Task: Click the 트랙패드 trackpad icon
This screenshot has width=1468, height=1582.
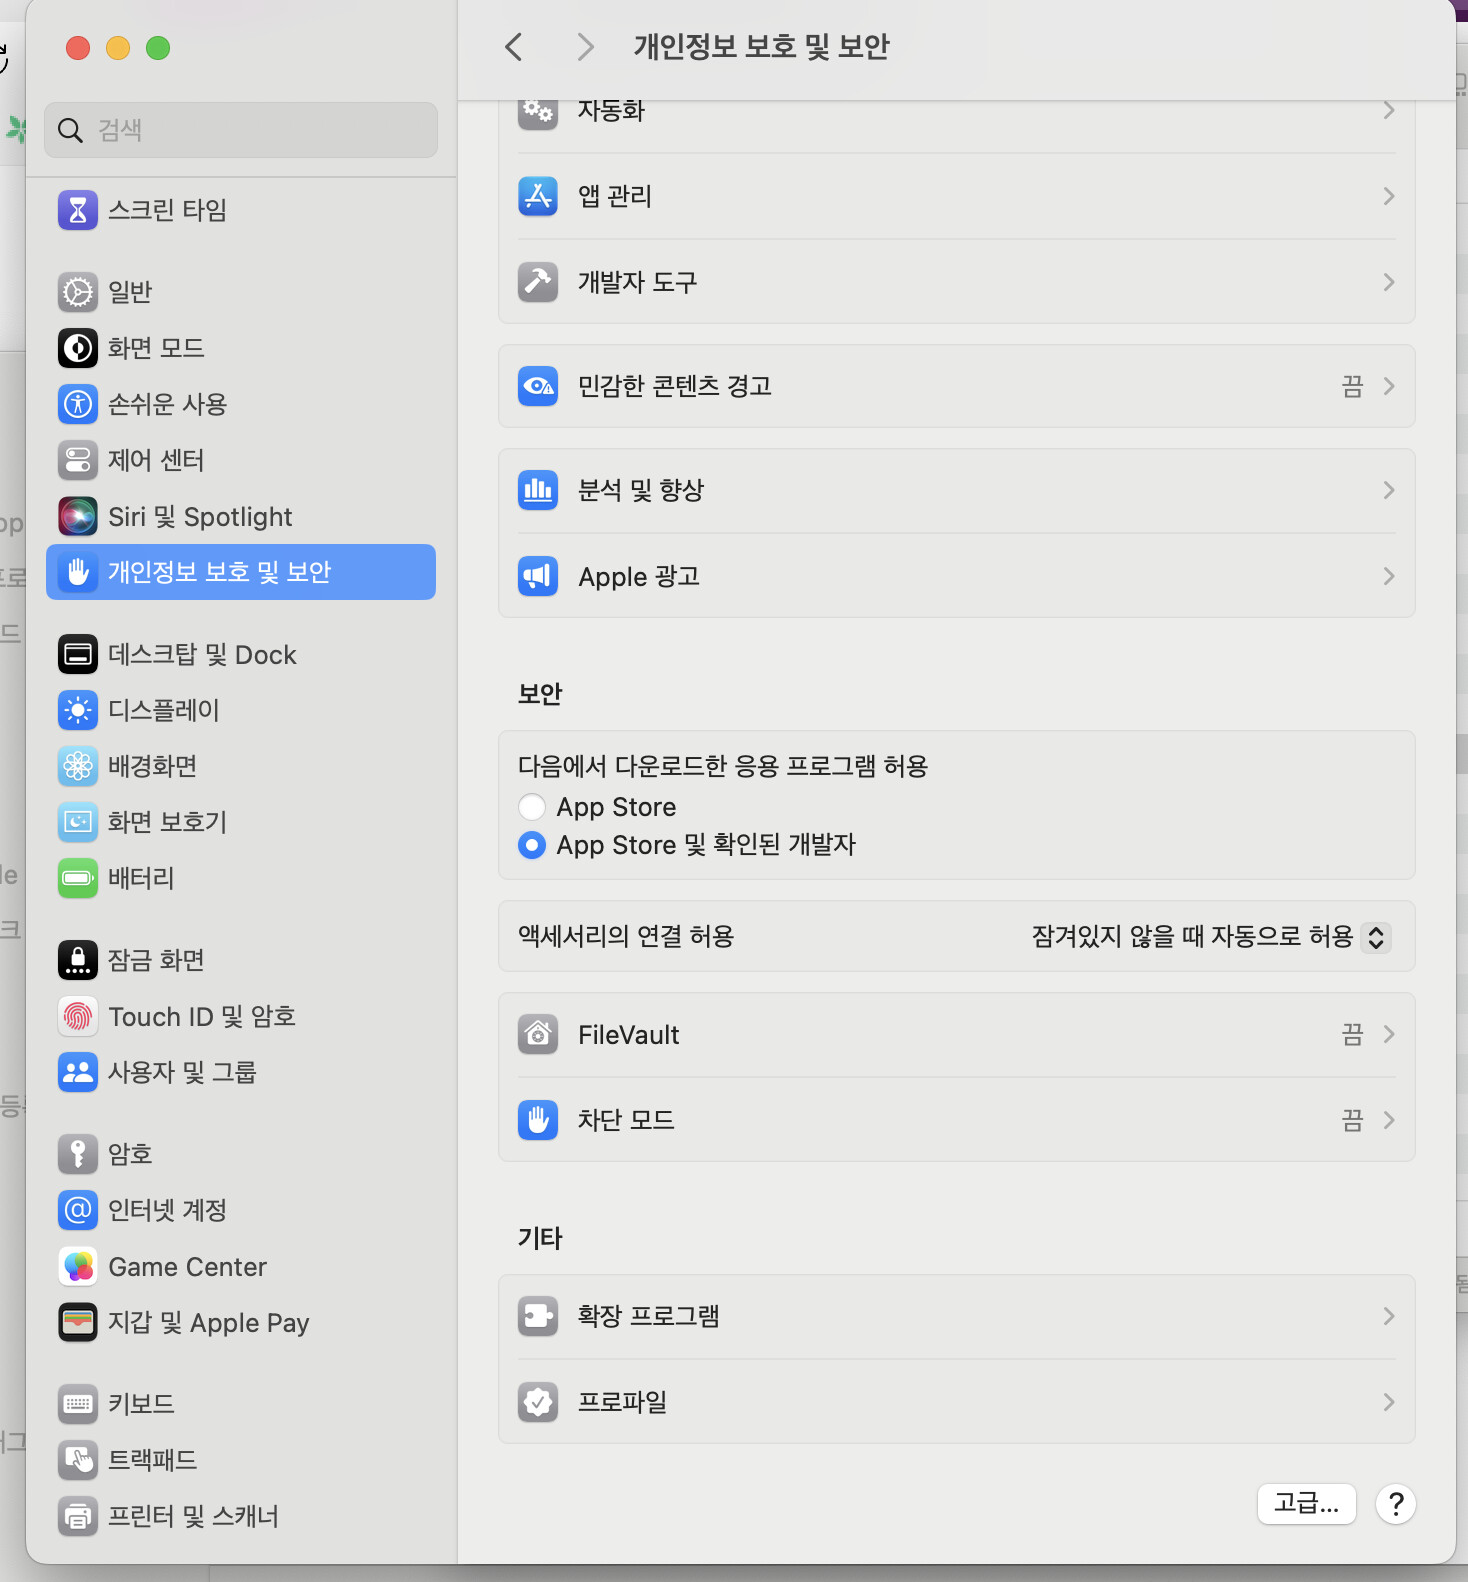Action: click(78, 1460)
